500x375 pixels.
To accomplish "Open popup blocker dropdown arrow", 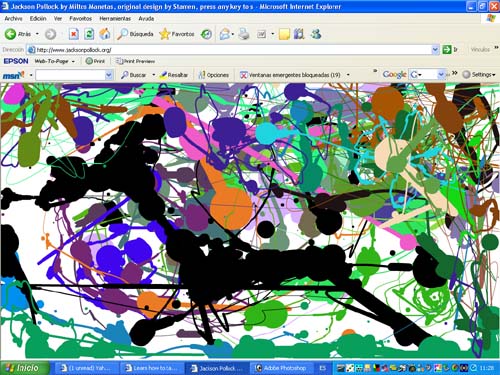I will click(348, 75).
